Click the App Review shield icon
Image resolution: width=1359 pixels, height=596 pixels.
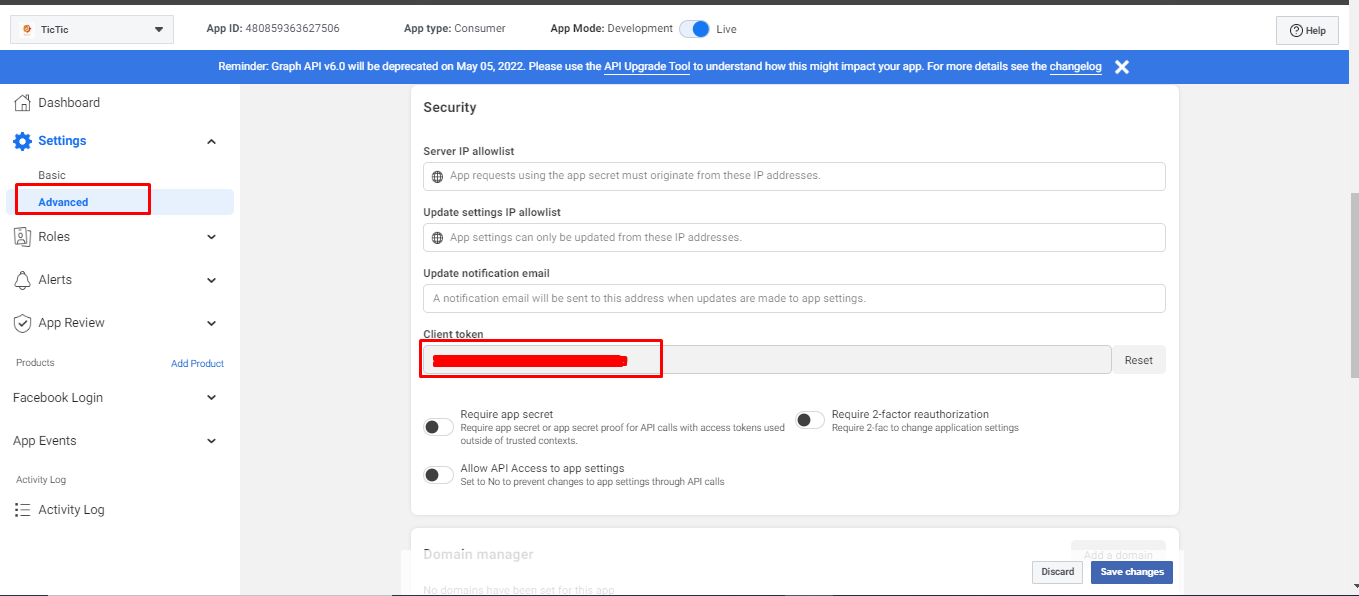pos(22,323)
